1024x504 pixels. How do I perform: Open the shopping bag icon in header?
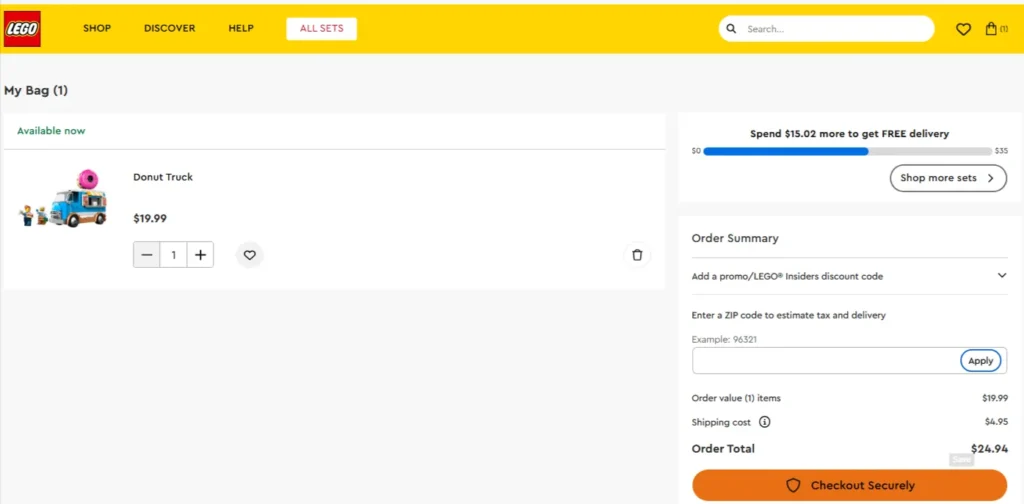(x=991, y=29)
